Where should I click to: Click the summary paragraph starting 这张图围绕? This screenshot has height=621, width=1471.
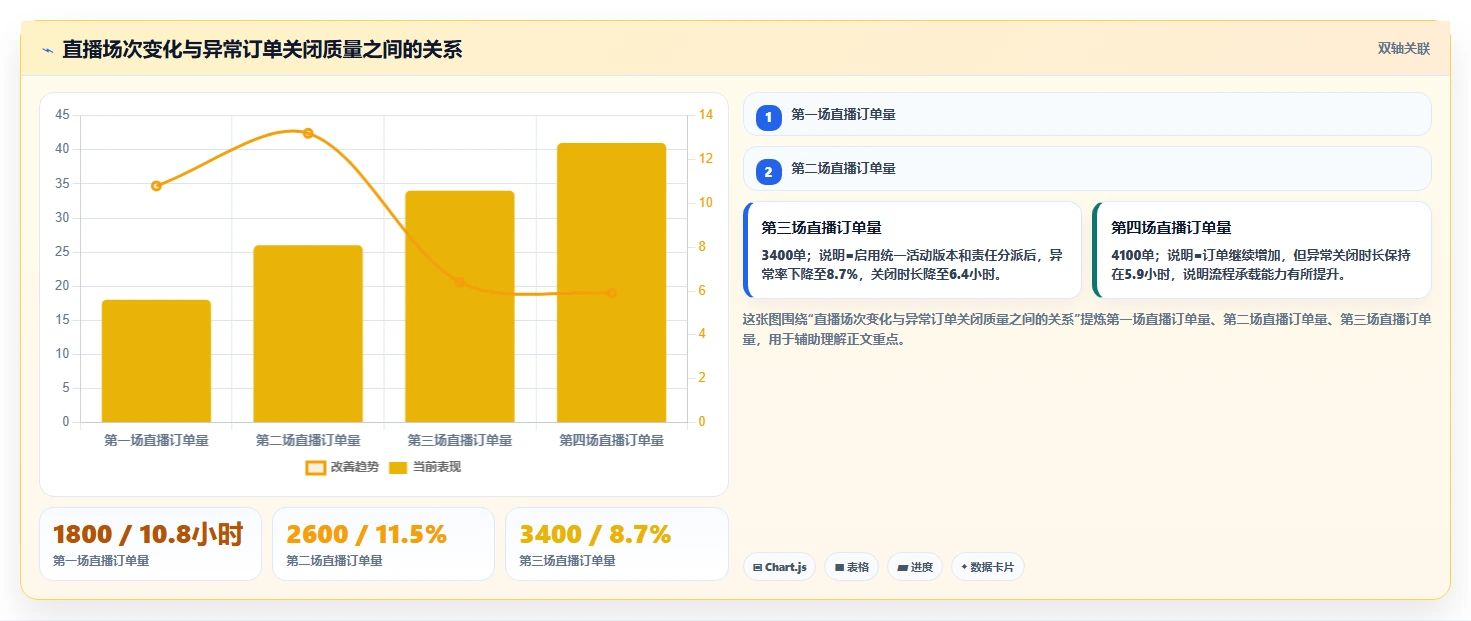1087,329
